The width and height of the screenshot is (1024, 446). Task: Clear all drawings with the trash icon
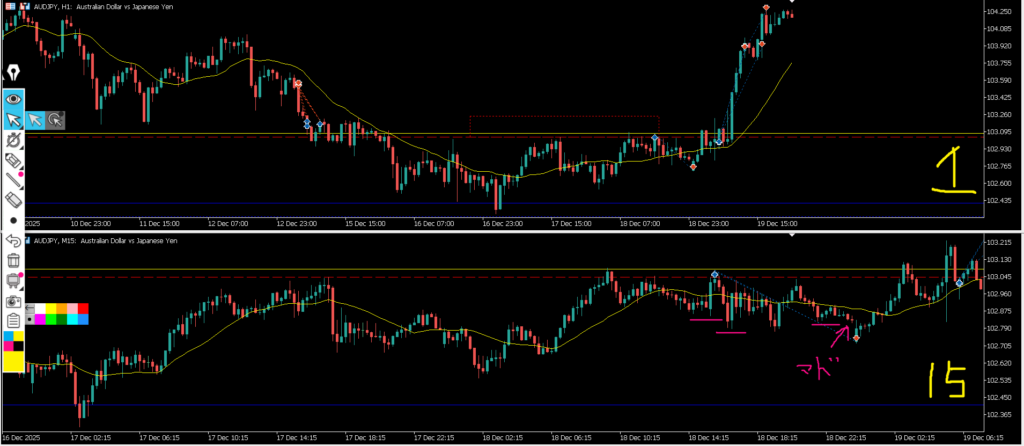point(14,261)
